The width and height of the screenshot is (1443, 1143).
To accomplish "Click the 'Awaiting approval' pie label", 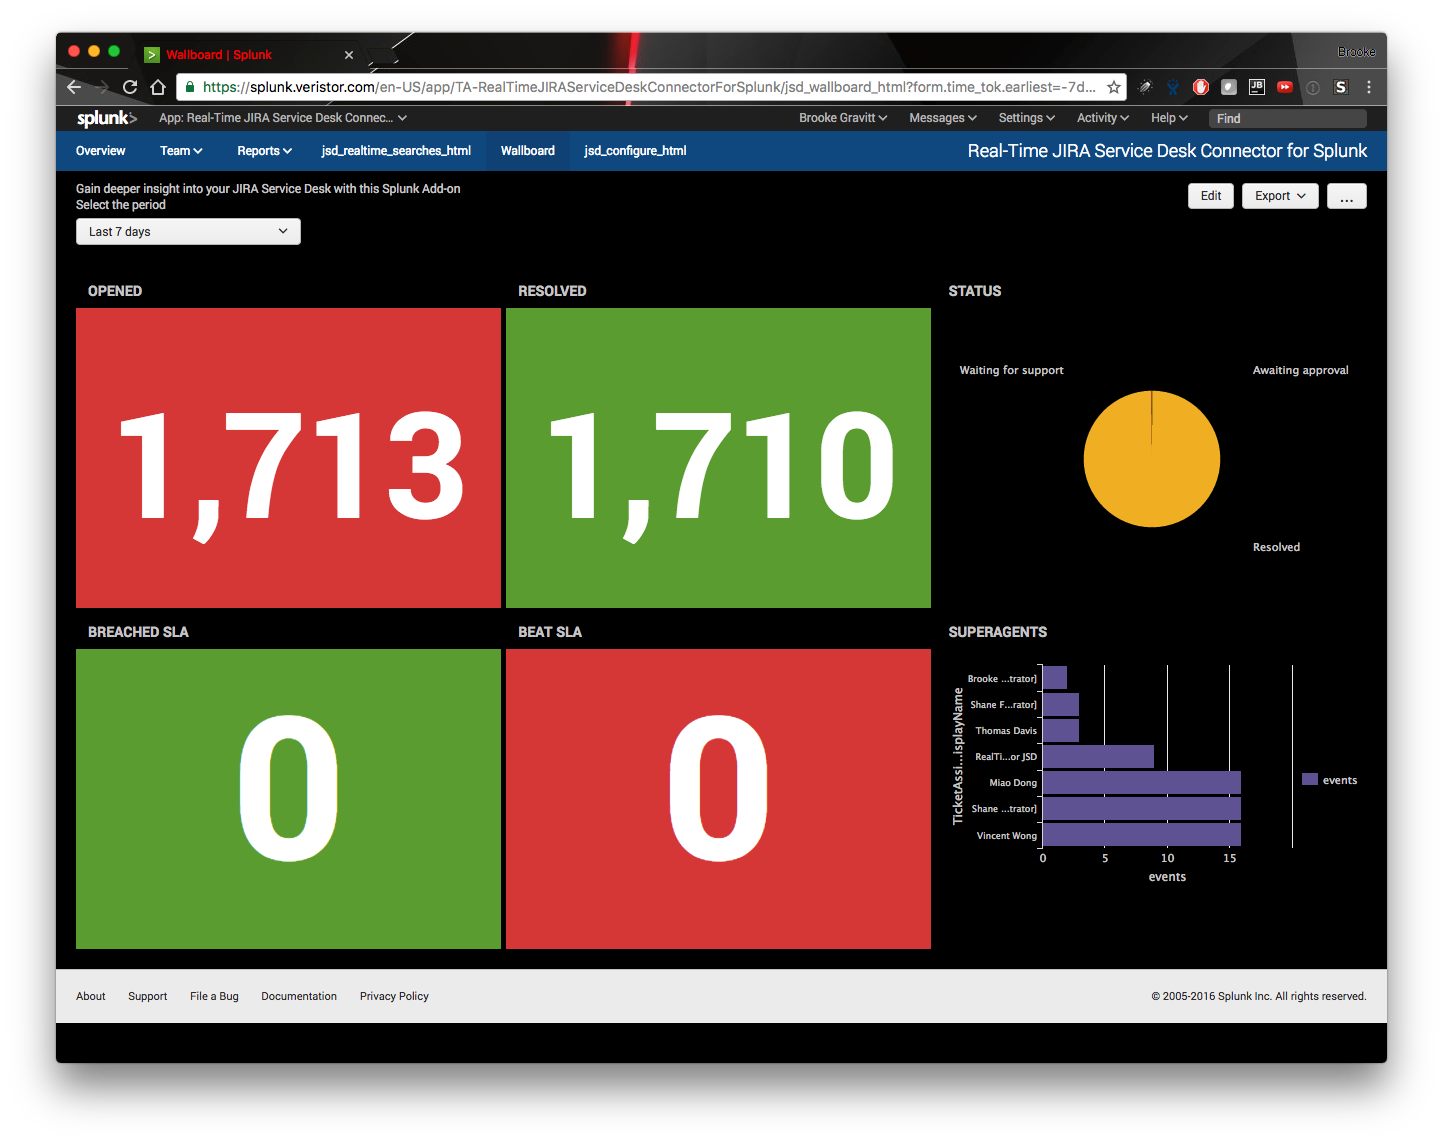I will (1300, 370).
